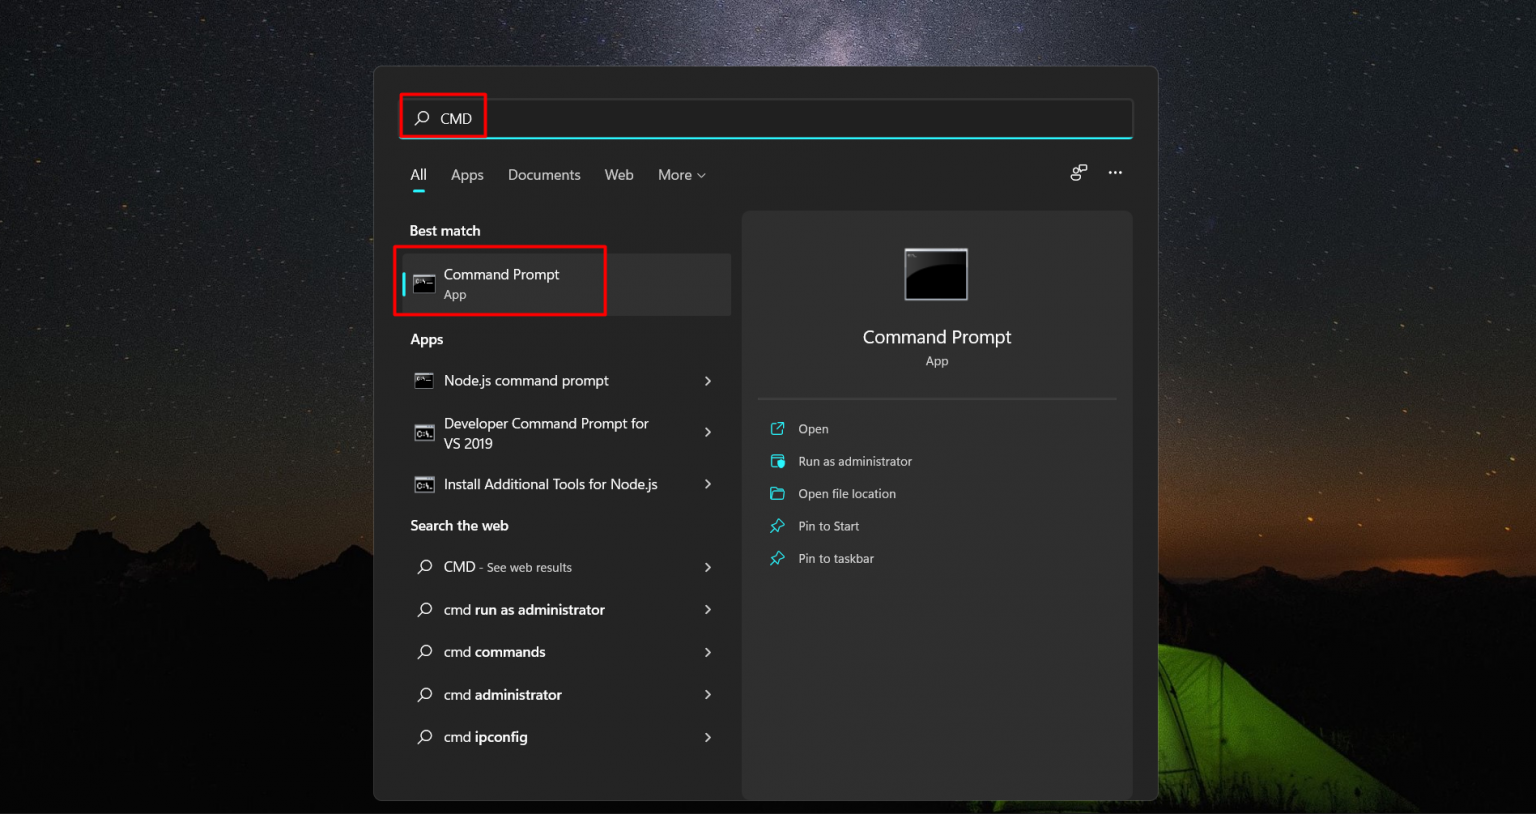
Task: Click Install Additional Tools for Node.js icon
Action: point(424,485)
